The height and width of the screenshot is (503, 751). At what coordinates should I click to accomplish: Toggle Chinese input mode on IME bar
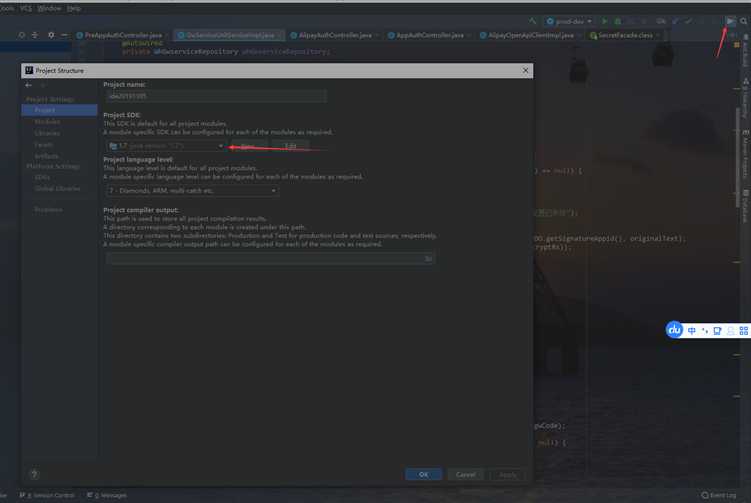point(692,331)
